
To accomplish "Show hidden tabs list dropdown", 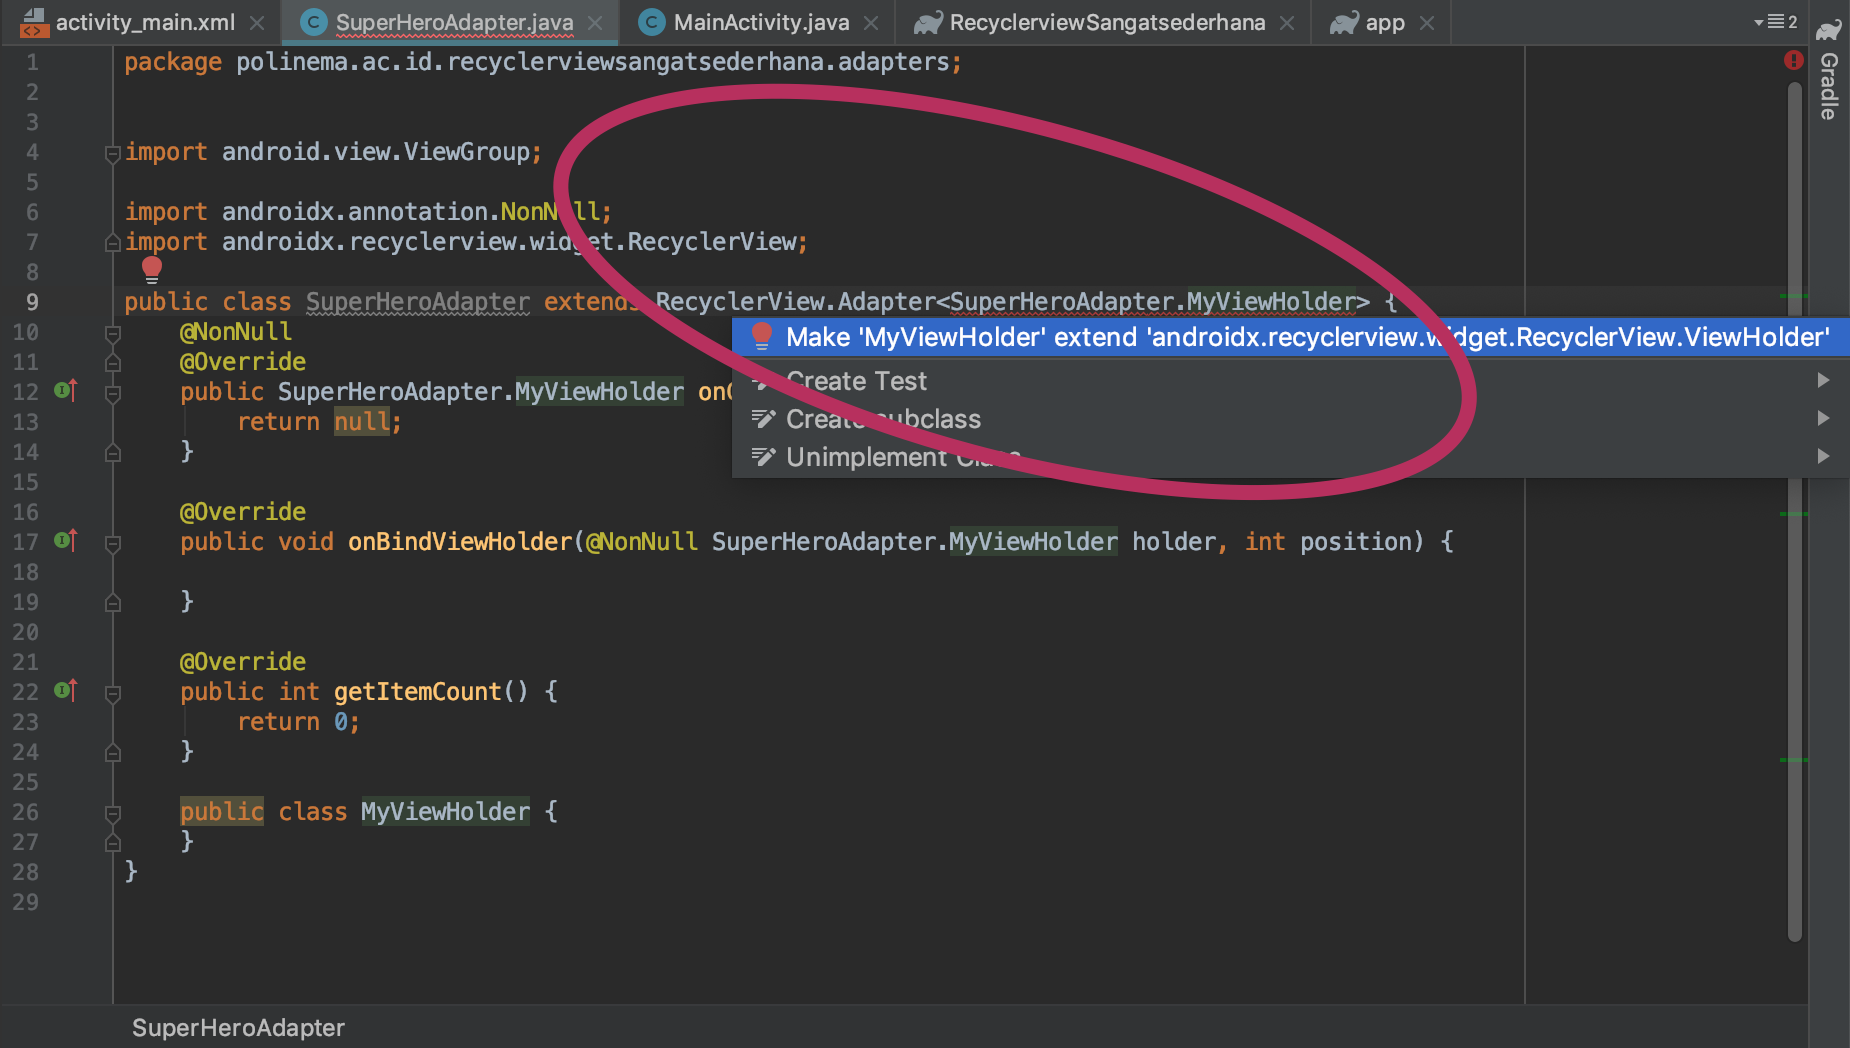I will 1775,22.
